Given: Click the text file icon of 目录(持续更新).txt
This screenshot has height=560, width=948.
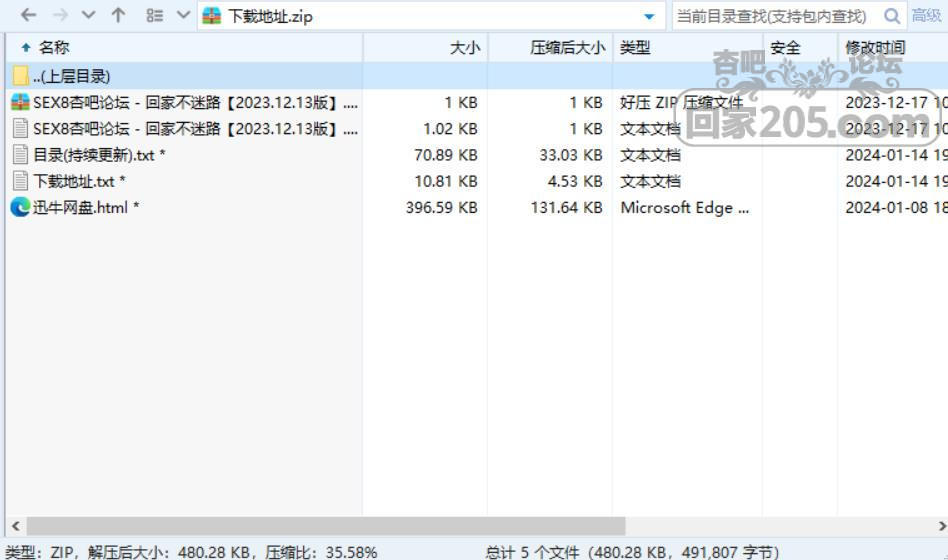Looking at the screenshot, I should coord(21,155).
